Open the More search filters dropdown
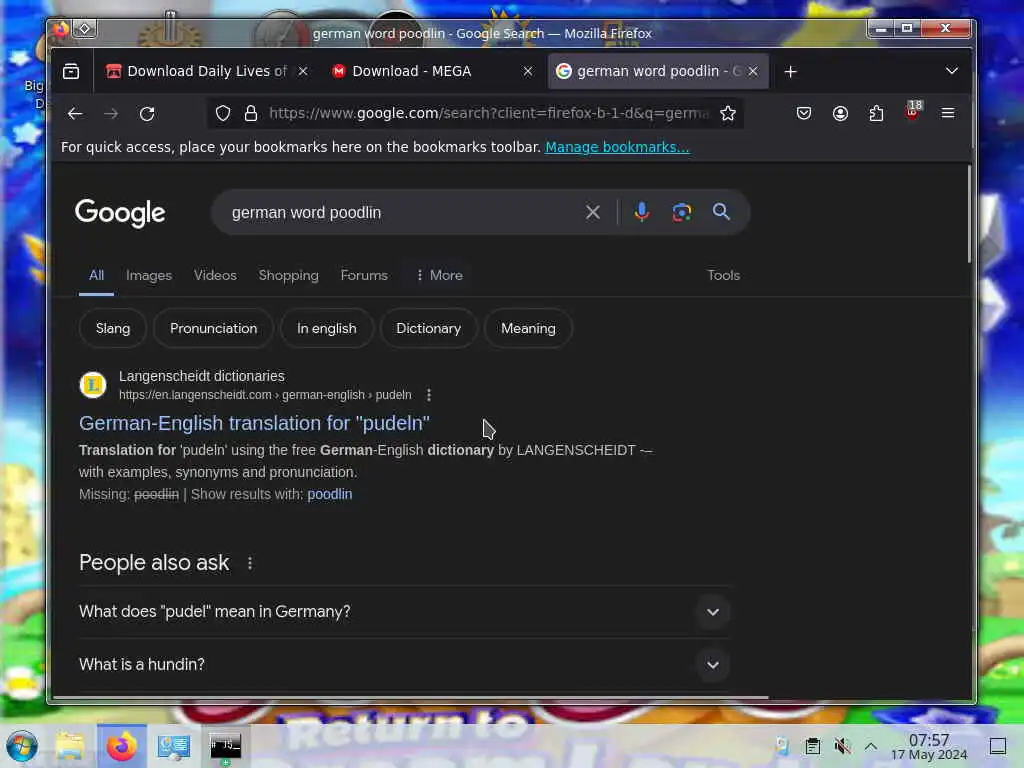Image resolution: width=1024 pixels, height=768 pixels. coord(439,276)
